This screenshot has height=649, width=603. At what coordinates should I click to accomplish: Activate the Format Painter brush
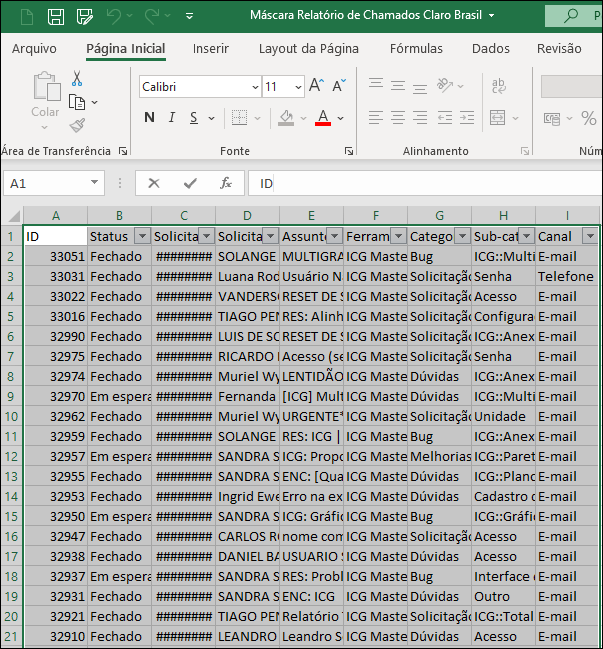tap(77, 125)
